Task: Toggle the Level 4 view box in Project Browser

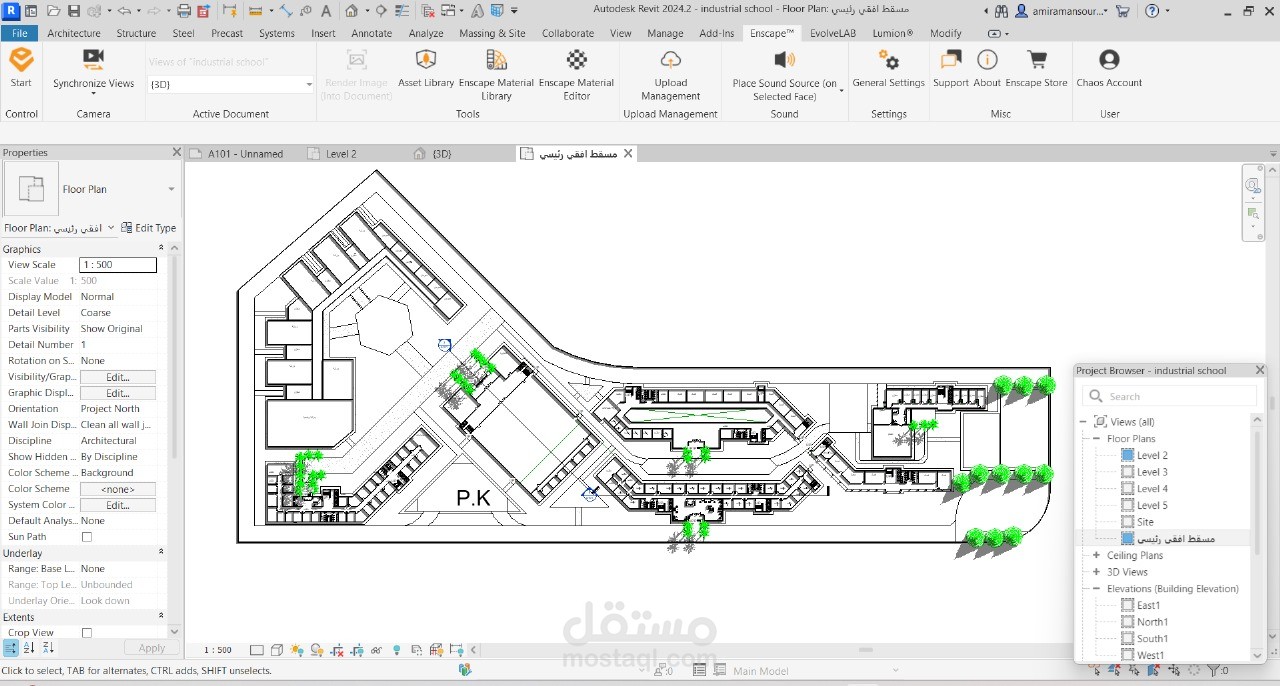Action: point(1128,489)
